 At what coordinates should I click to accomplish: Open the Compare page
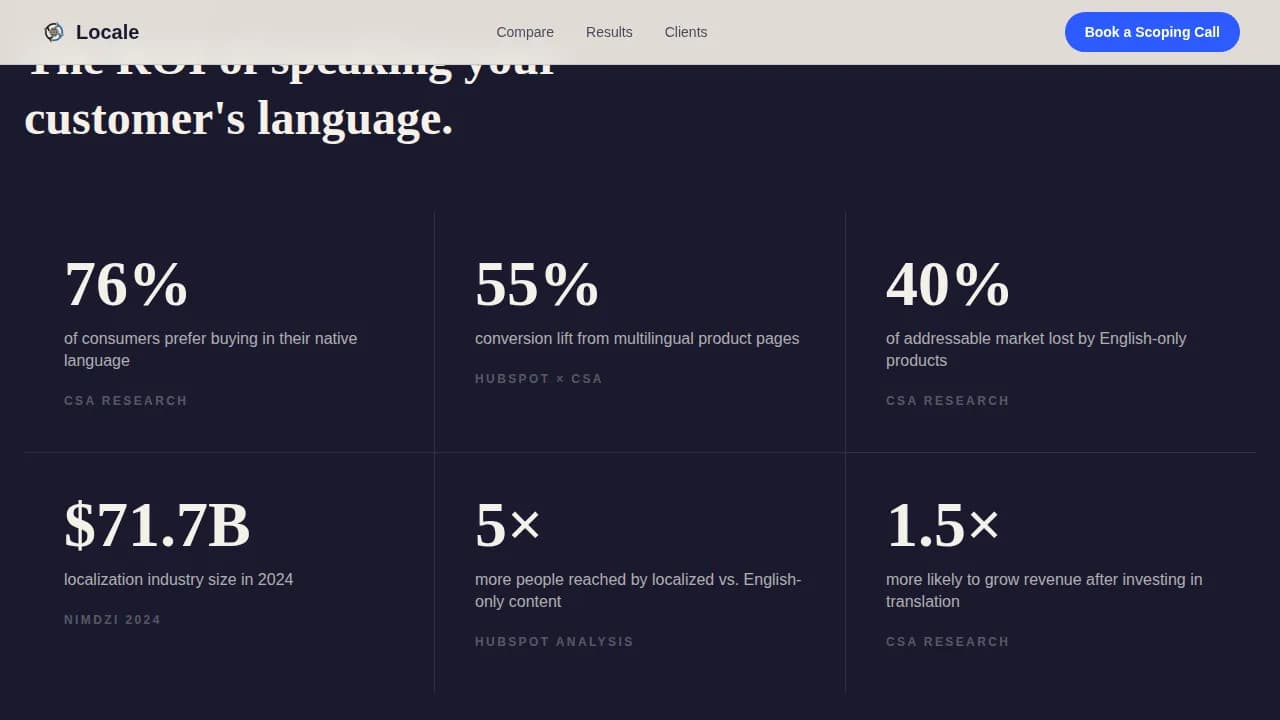coord(524,32)
